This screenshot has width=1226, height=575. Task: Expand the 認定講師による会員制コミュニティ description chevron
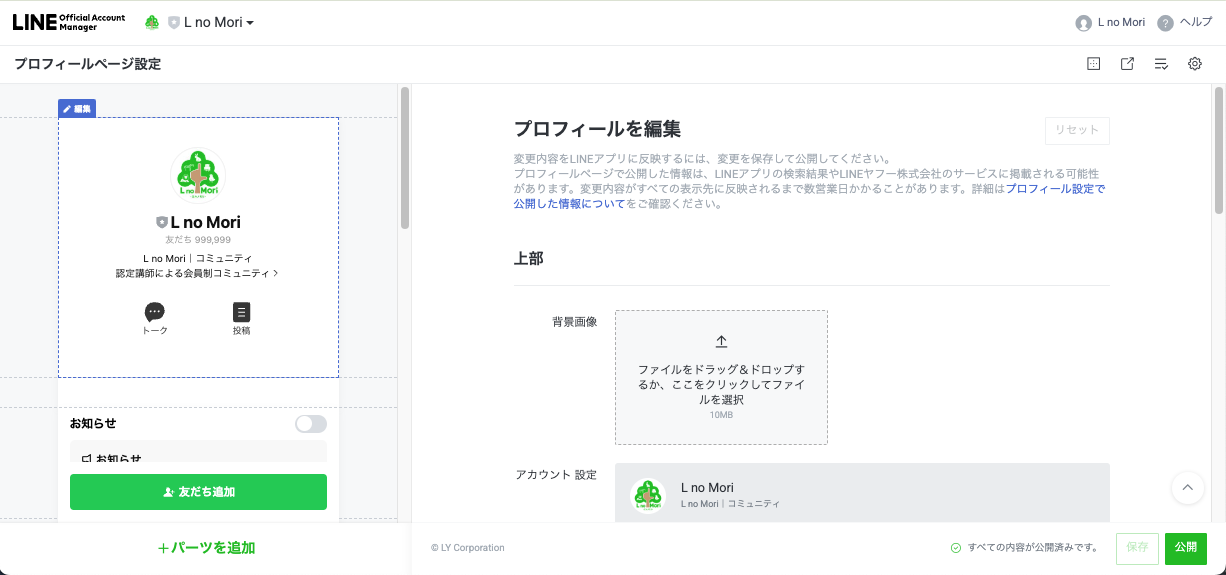click(276, 273)
